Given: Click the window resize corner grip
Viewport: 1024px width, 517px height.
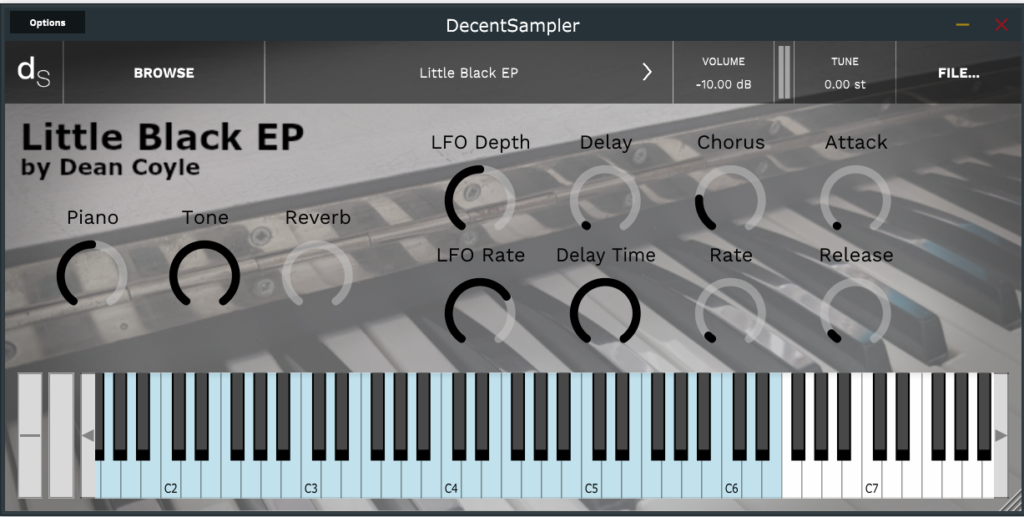Looking at the screenshot, I should pyautogui.click(x=1011, y=501).
